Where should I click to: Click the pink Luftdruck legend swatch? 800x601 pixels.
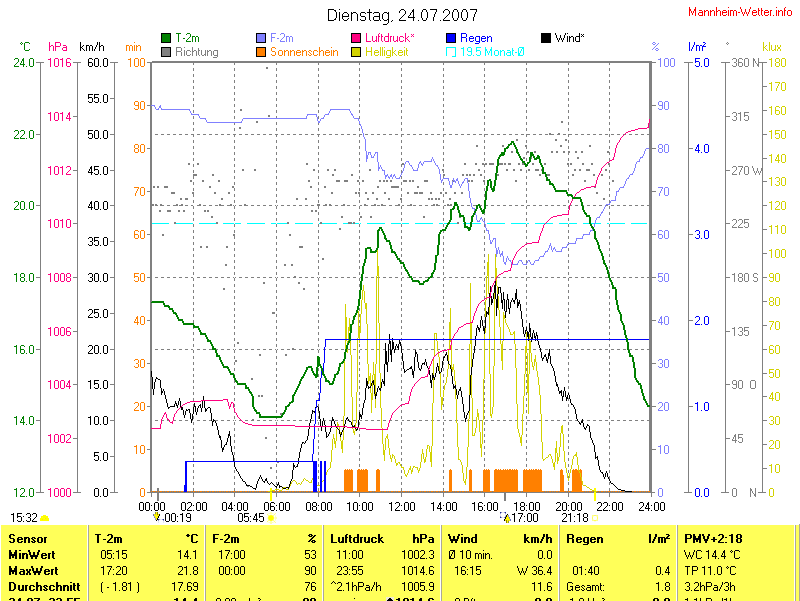(x=356, y=38)
